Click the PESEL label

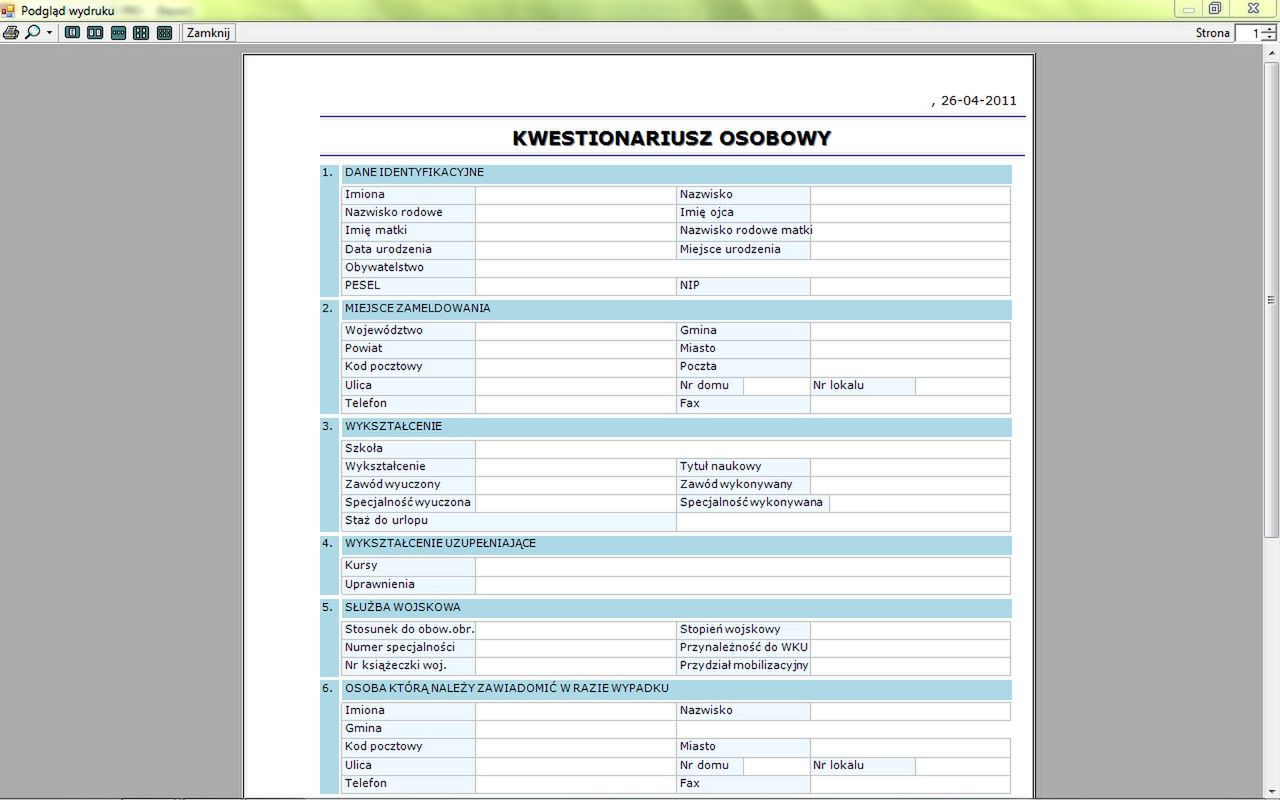click(363, 285)
